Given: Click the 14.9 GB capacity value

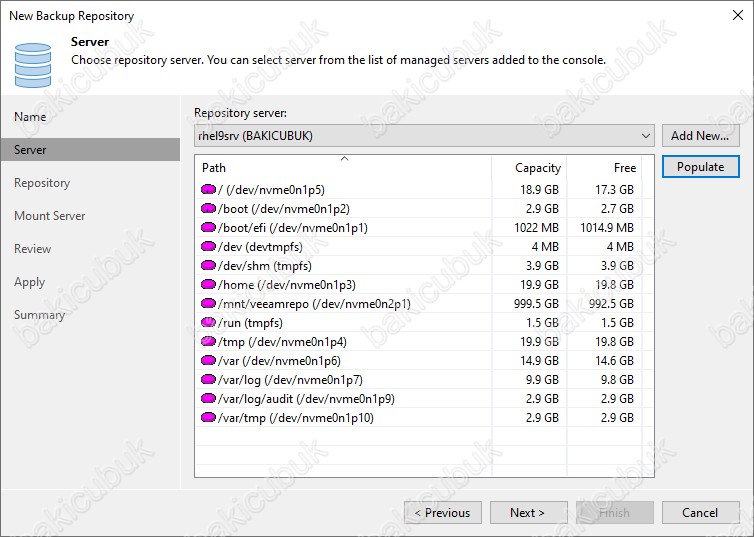Looking at the screenshot, I should point(540,361).
